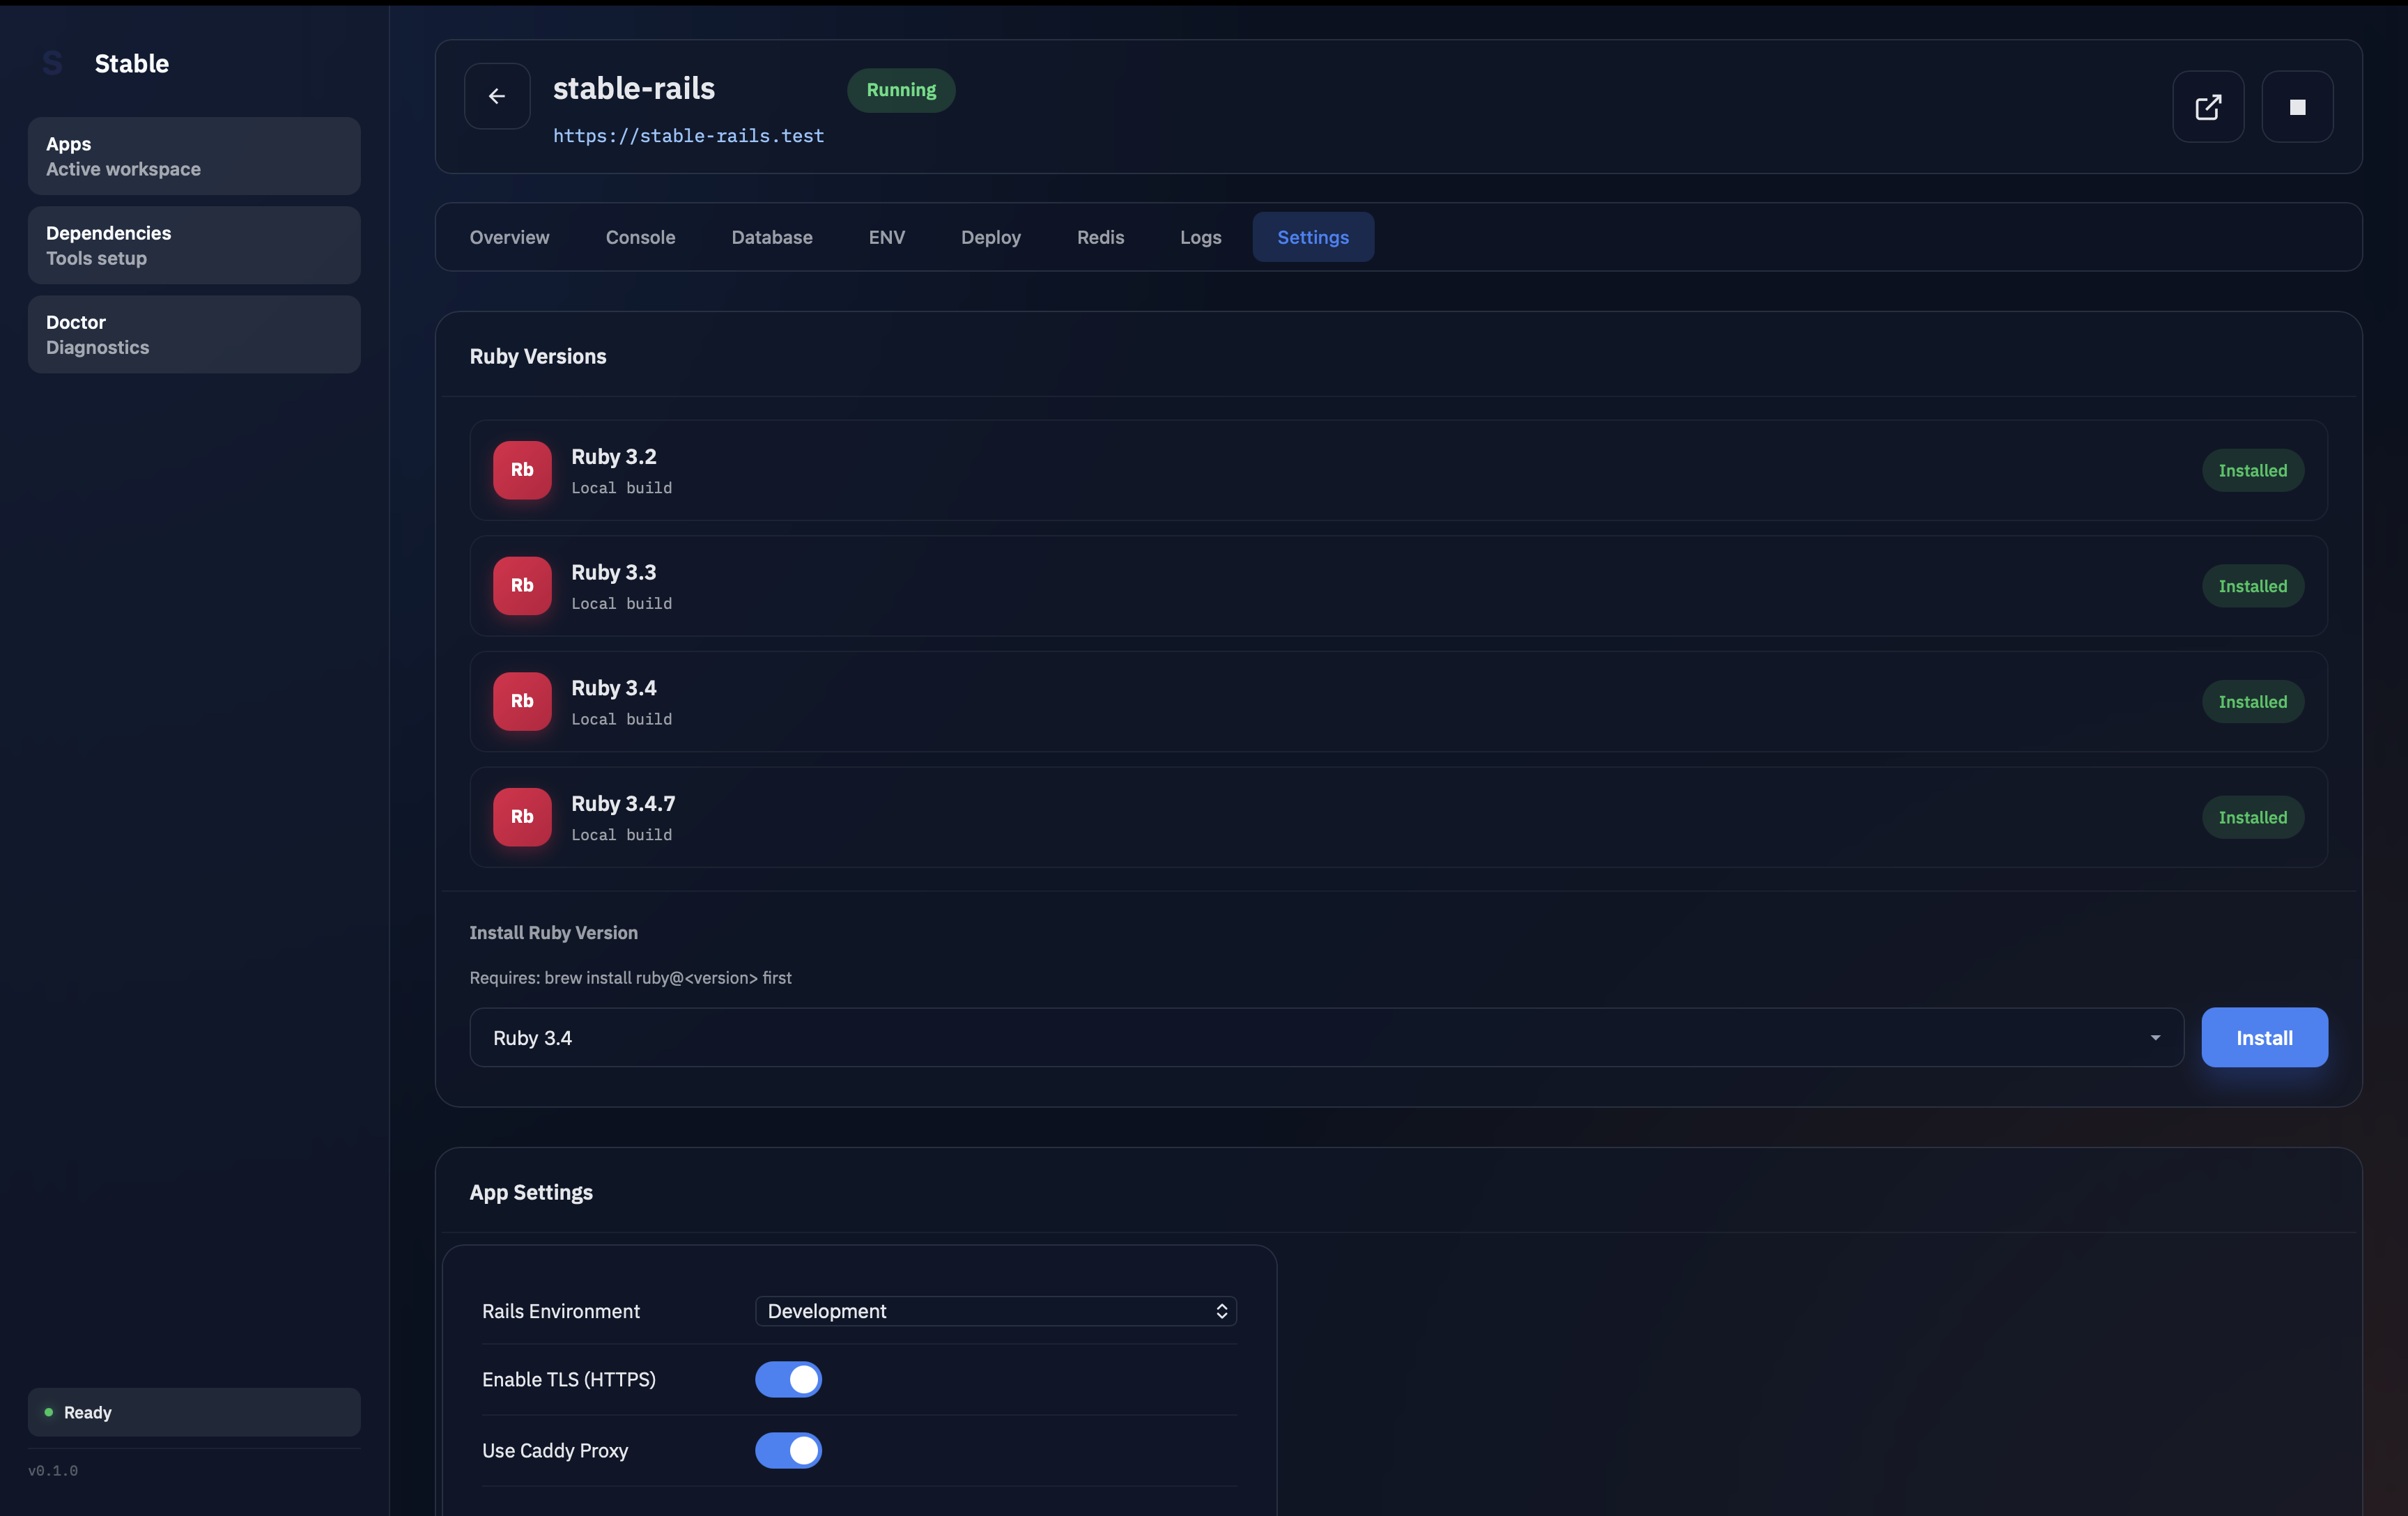Click the Rb icon in the Ruby 3.4 row
2408x1516 pixels.
coord(522,701)
